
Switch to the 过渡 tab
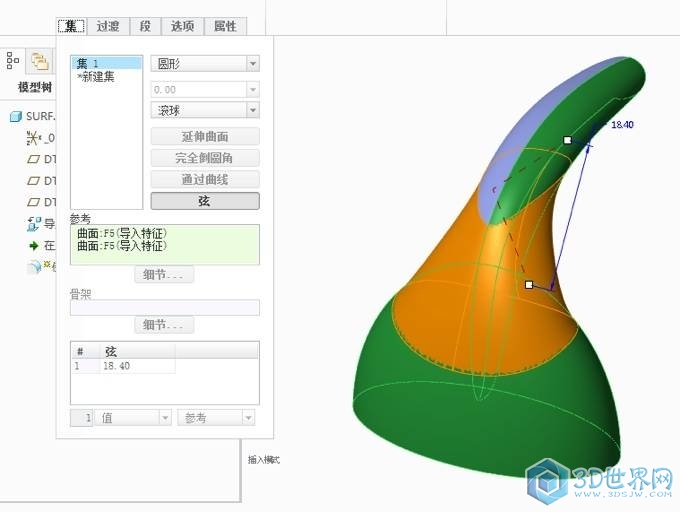108,26
